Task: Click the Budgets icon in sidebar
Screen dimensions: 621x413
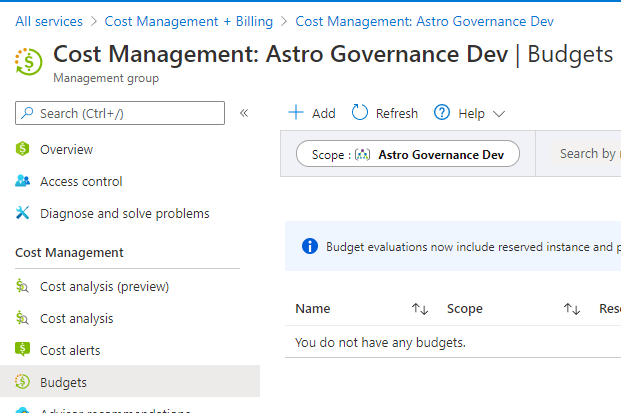Action: tap(23, 383)
